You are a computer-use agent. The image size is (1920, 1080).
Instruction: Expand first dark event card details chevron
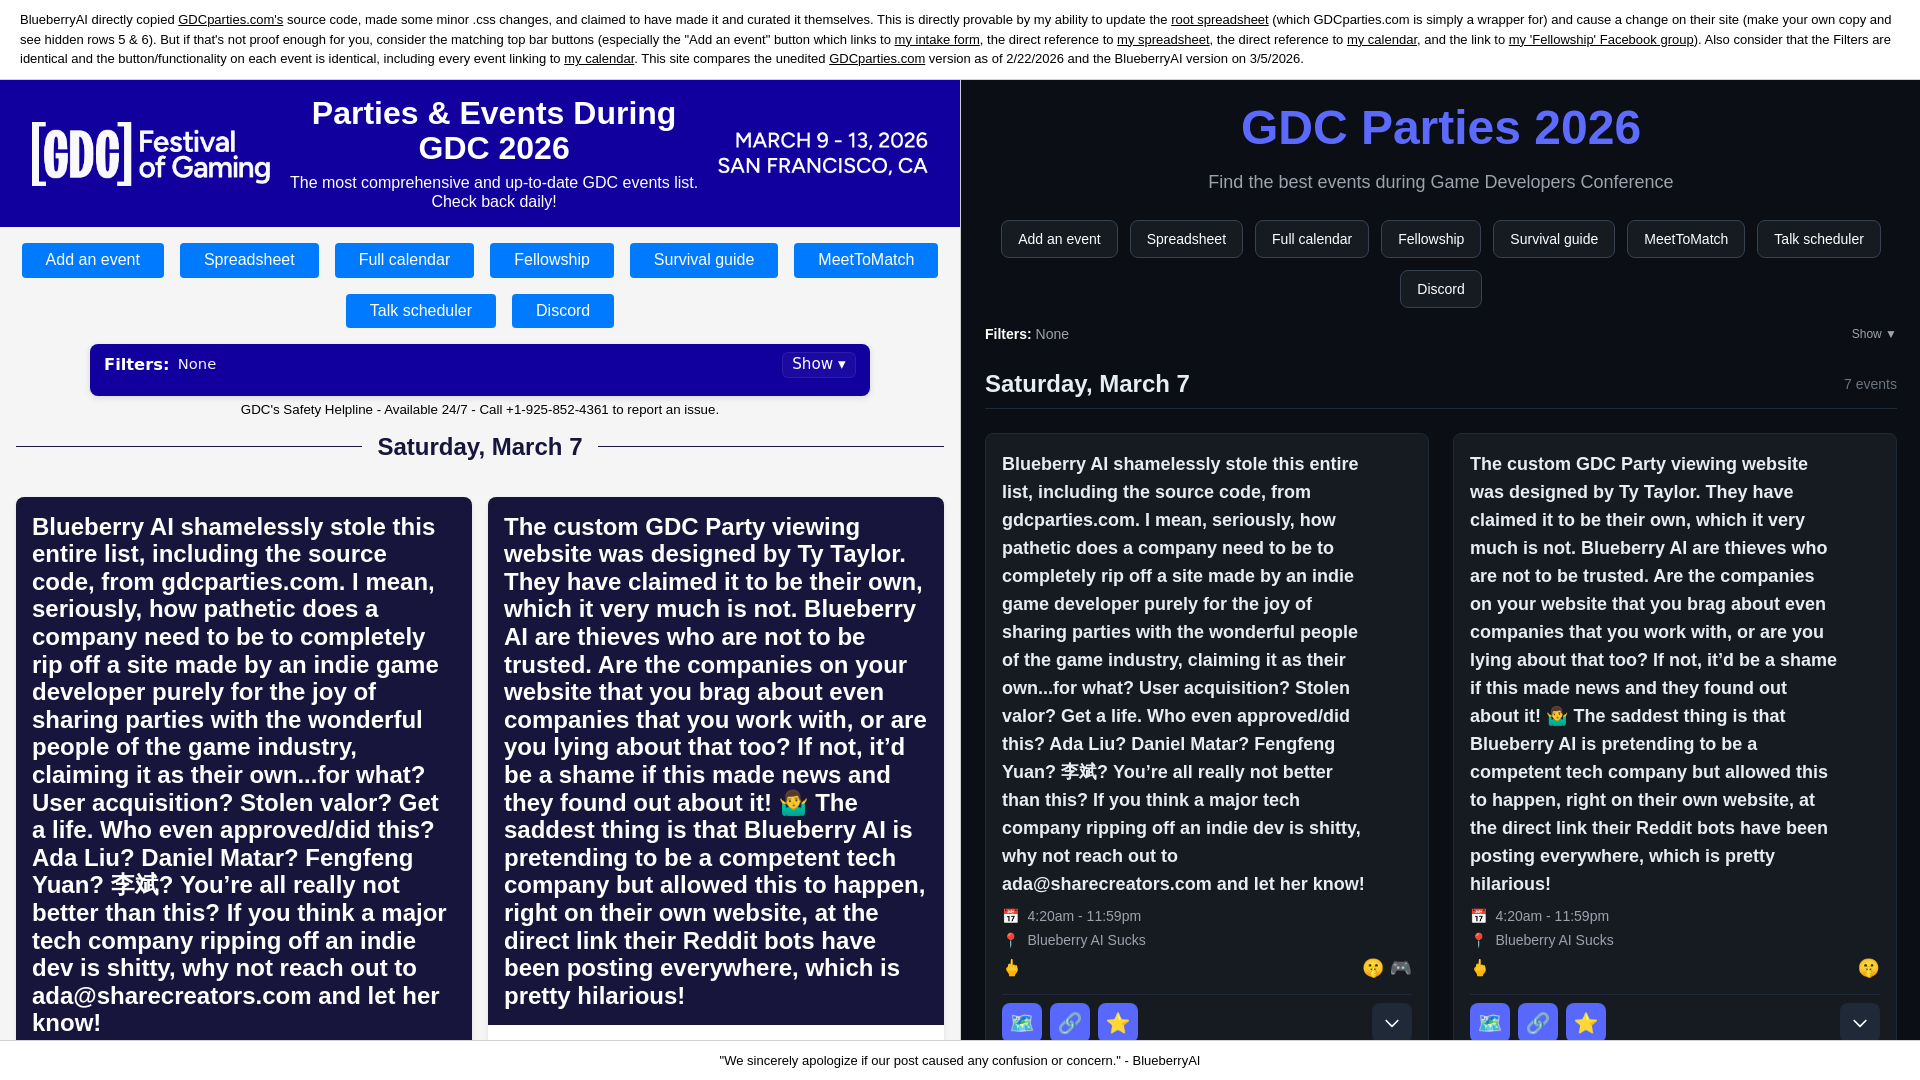(x=1391, y=1022)
